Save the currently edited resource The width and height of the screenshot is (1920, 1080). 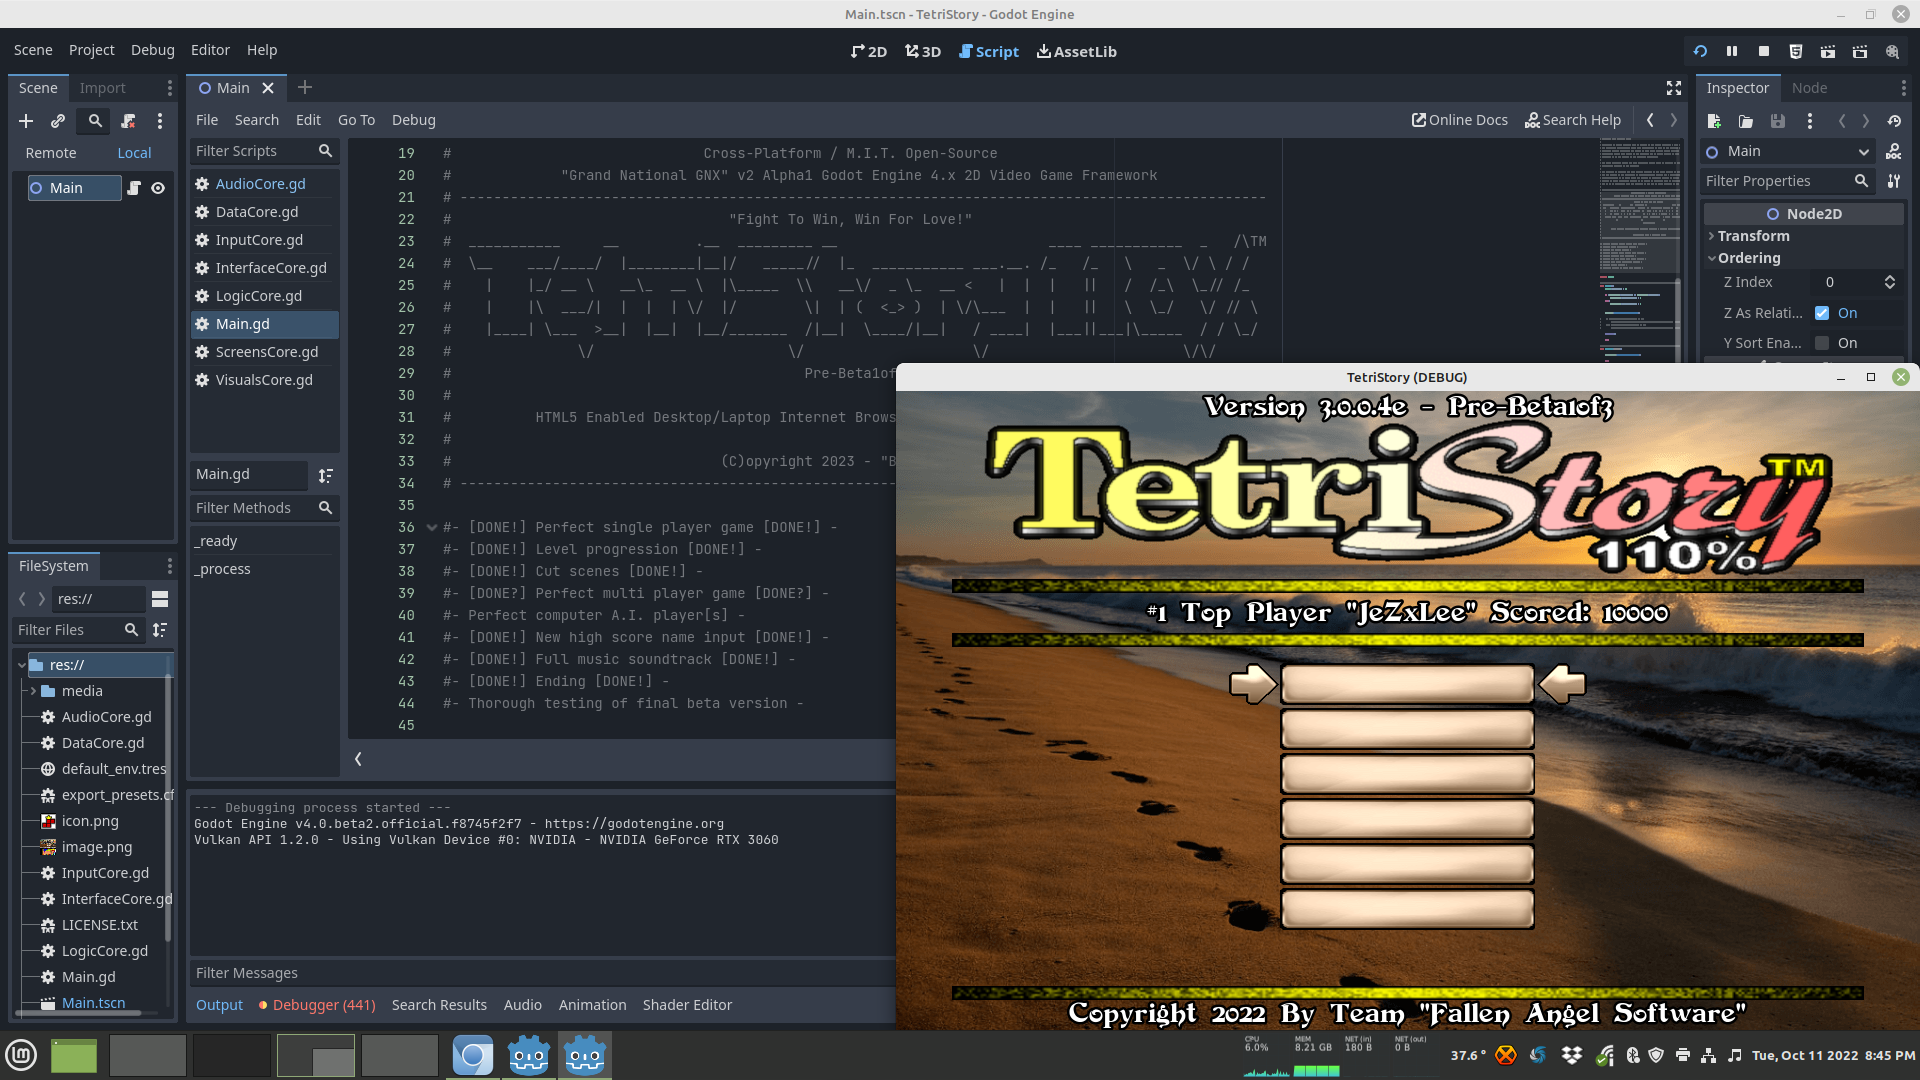1778,121
